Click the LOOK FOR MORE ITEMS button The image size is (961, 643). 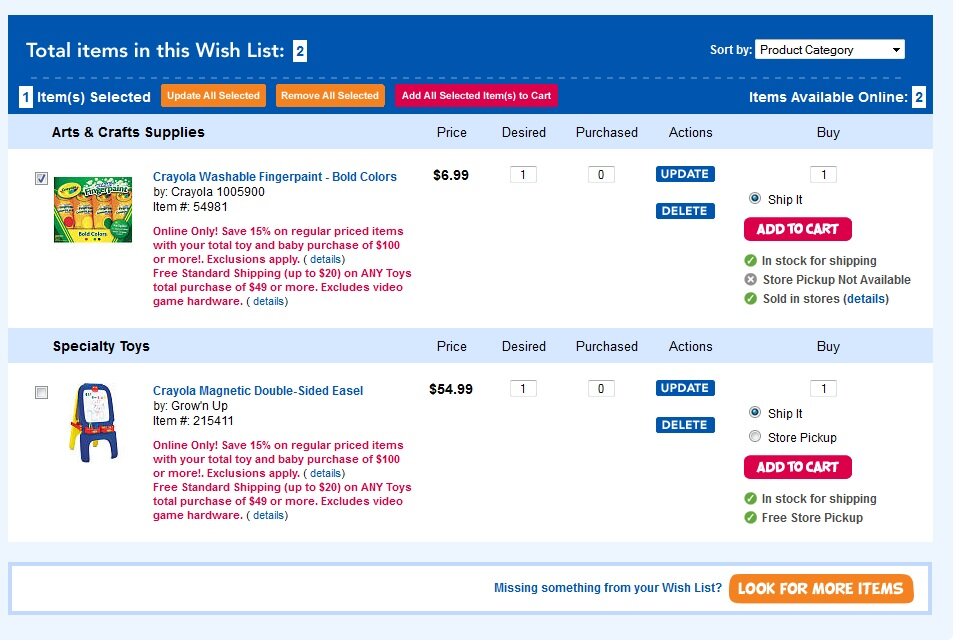pyautogui.click(x=820, y=588)
